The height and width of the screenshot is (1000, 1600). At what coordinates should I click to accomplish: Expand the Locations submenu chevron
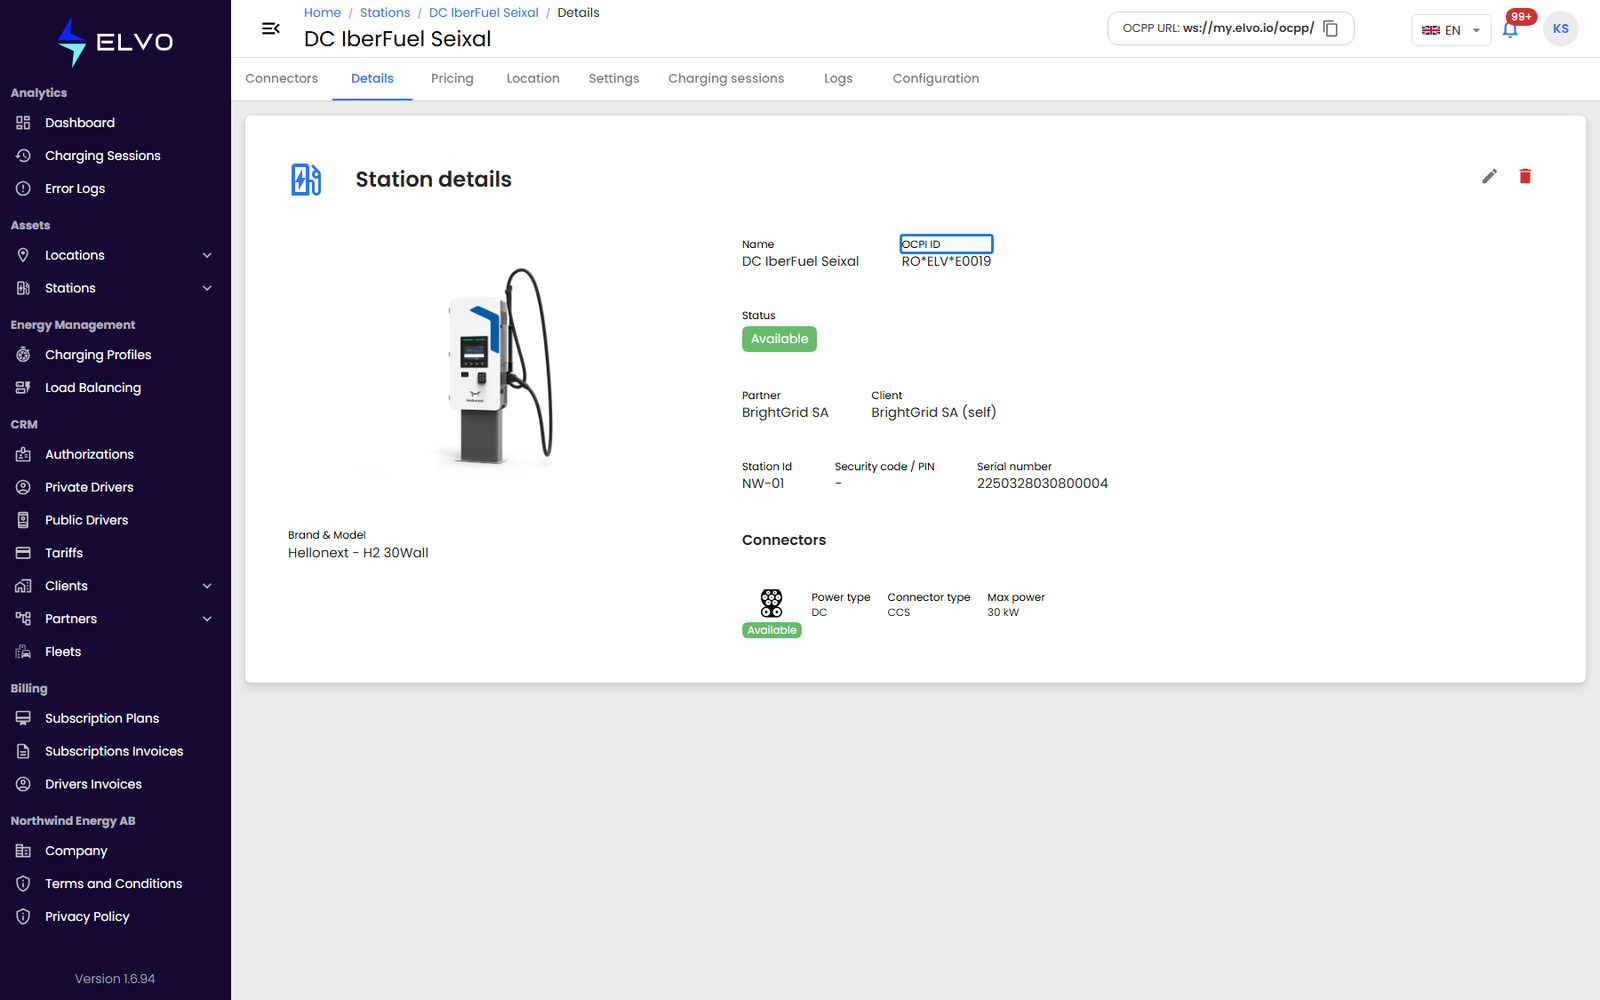(207, 255)
